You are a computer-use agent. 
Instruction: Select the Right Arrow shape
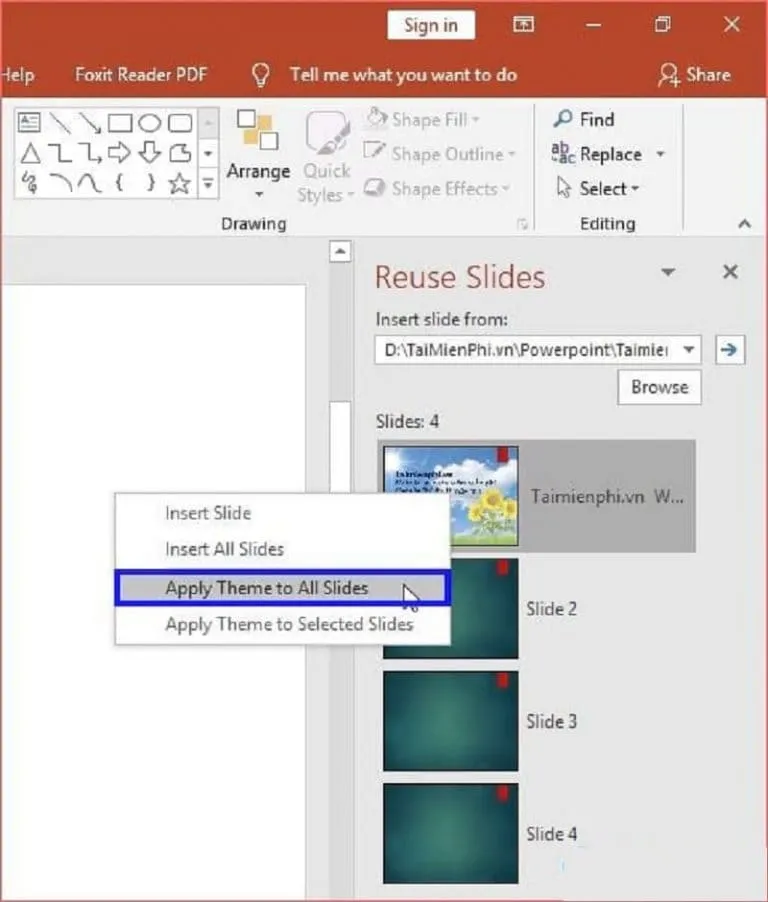[x=120, y=152]
